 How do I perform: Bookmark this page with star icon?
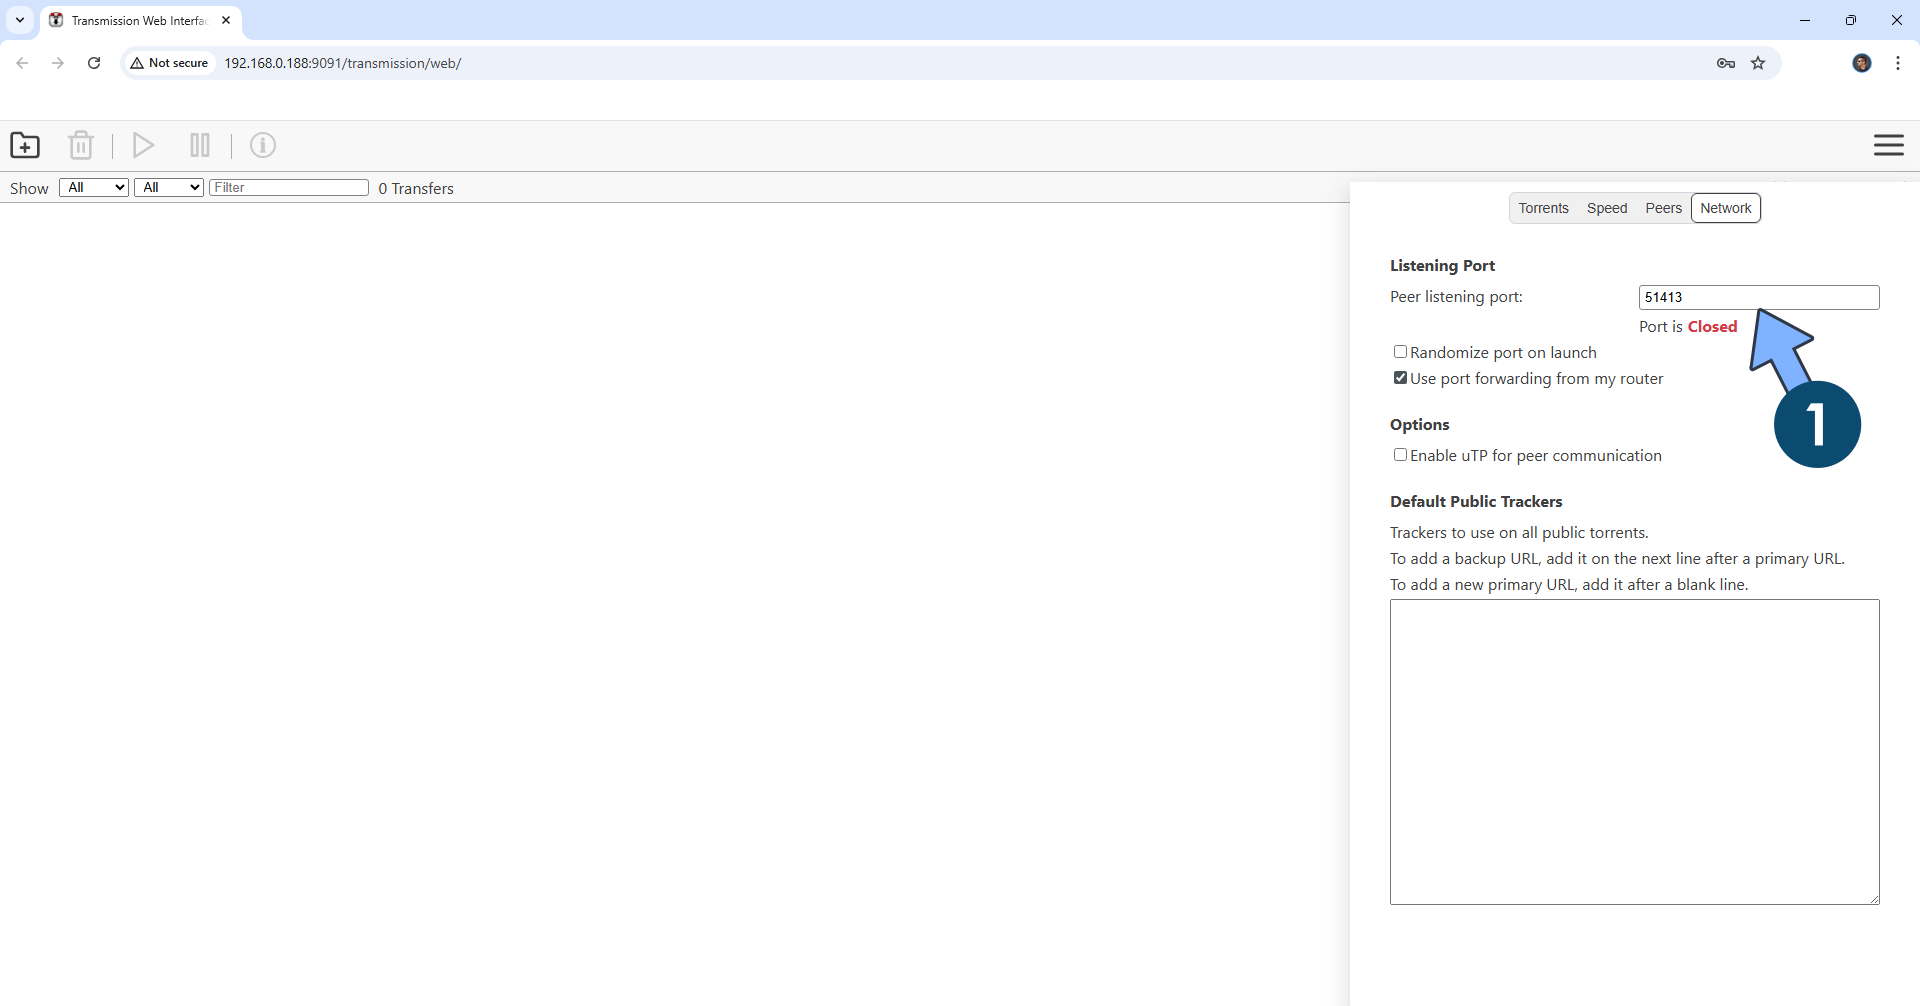click(x=1758, y=63)
